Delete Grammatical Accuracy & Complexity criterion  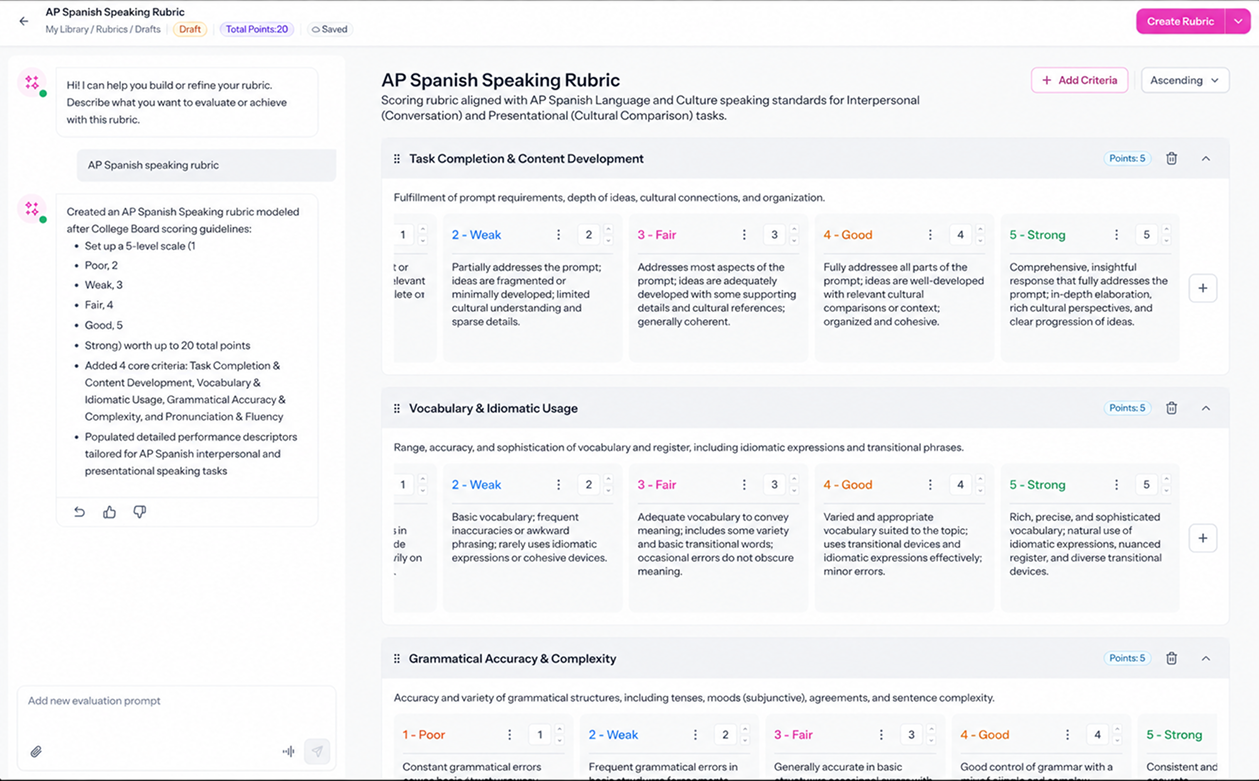pyautogui.click(x=1171, y=658)
